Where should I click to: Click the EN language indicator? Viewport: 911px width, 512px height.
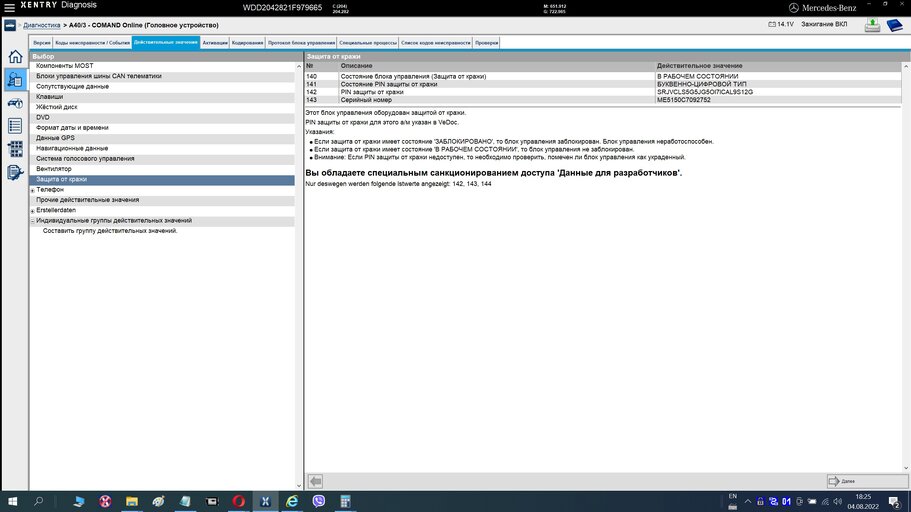tap(733, 496)
